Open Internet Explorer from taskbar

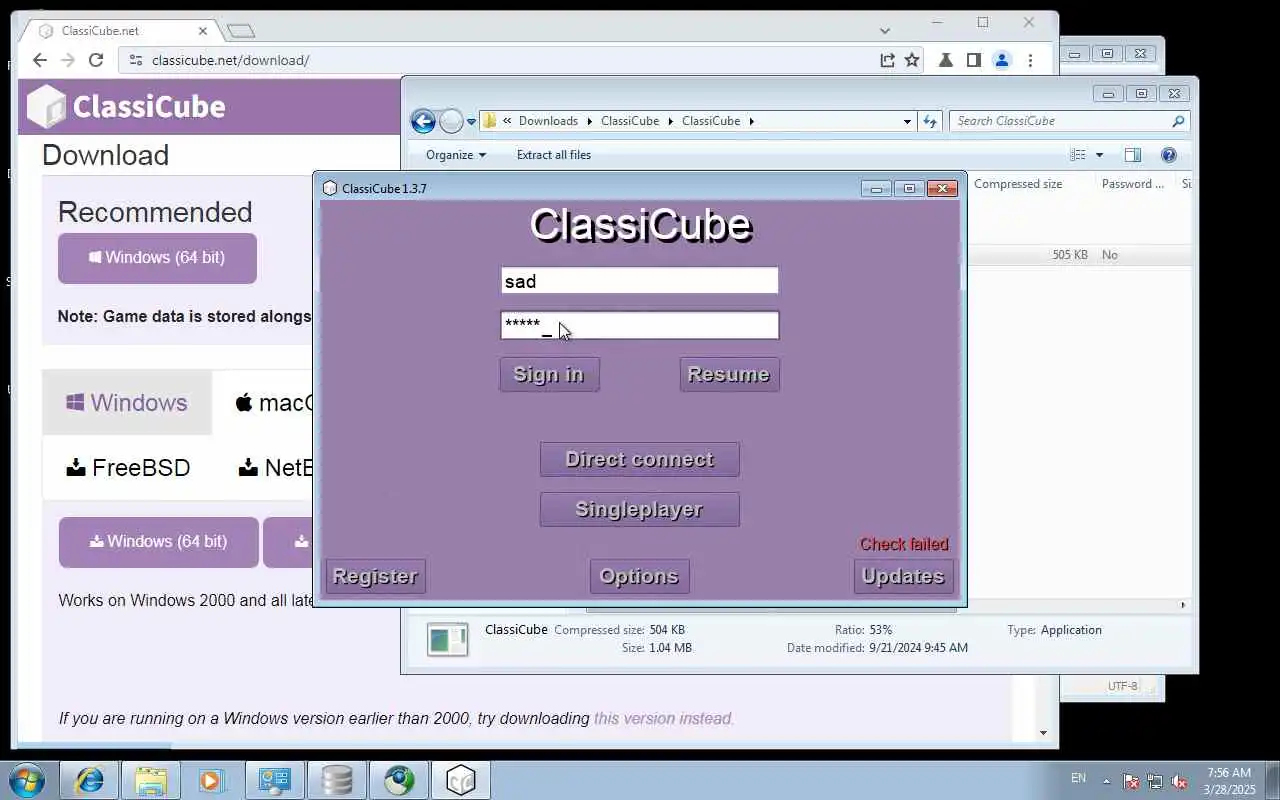(89, 780)
